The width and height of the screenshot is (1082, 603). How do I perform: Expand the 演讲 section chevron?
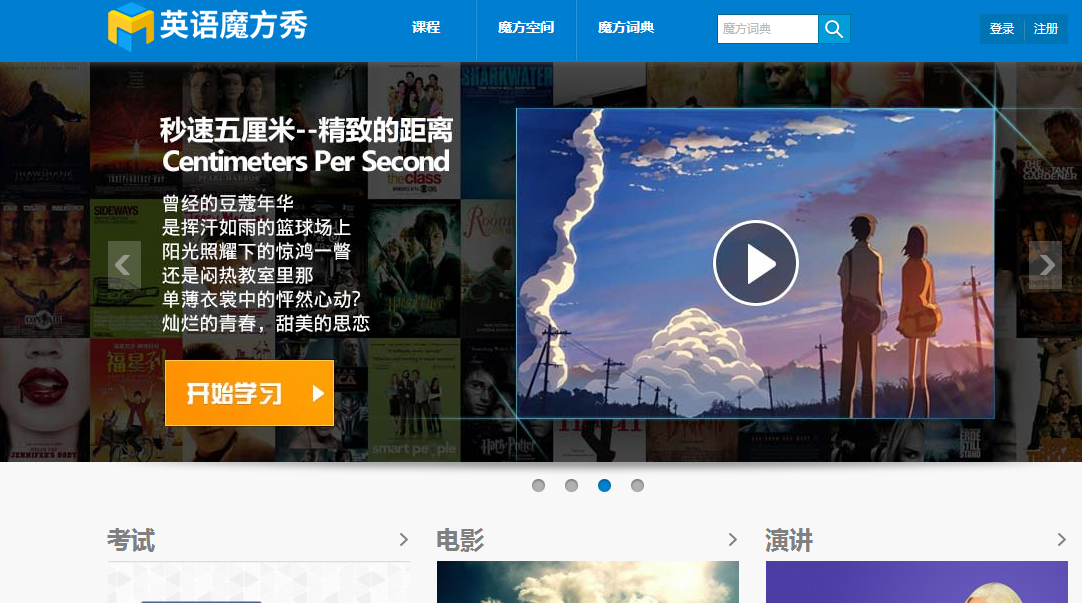(1062, 540)
